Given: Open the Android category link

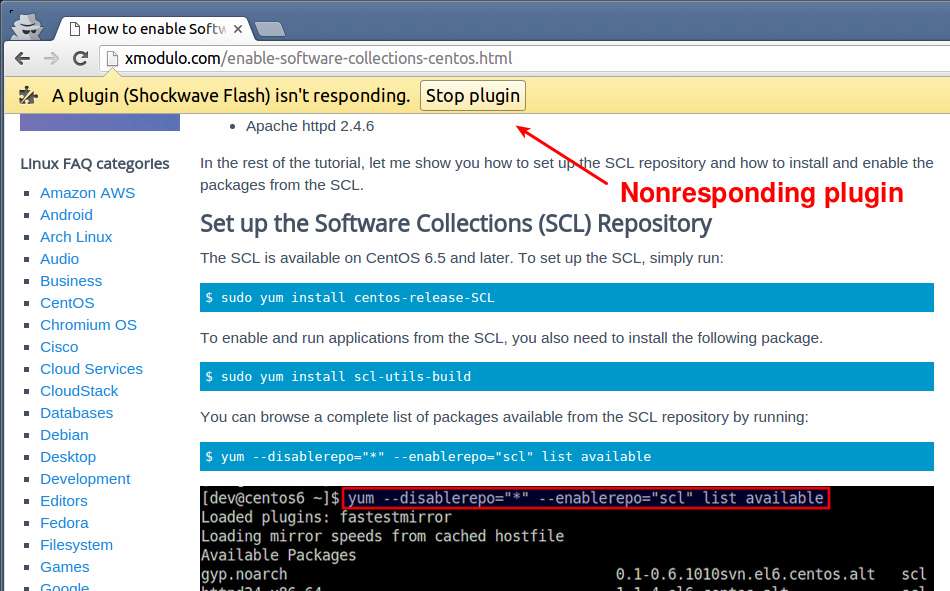Looking at the screenshot, I should tap(66, 215).
